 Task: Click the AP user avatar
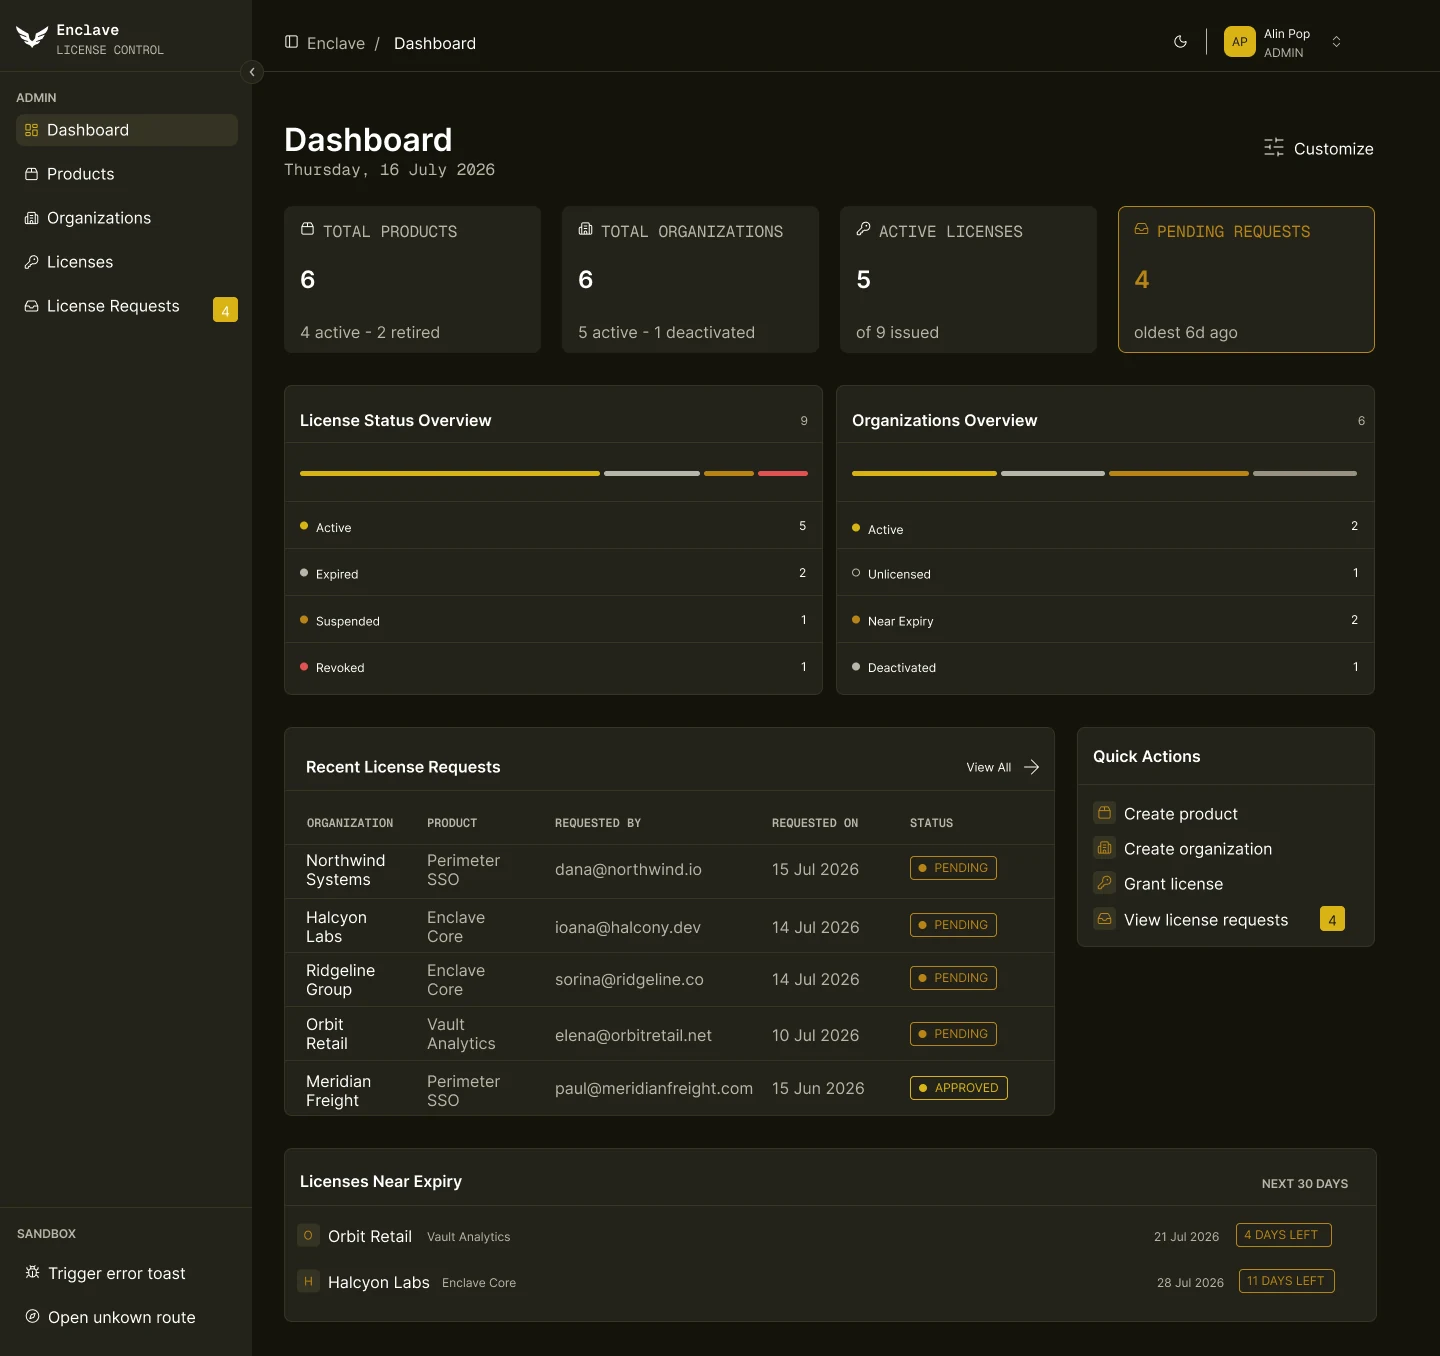coord(1239,42)
